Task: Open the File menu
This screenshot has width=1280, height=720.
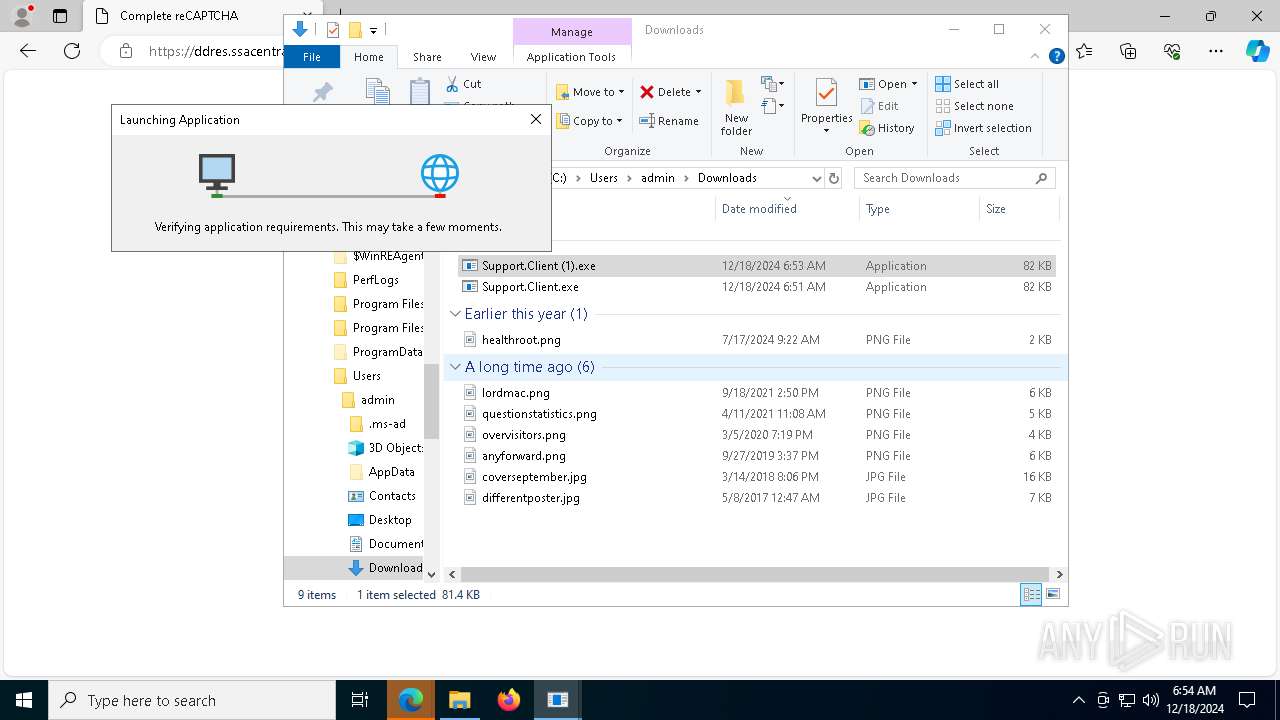Action: click(x=312, y=57)
